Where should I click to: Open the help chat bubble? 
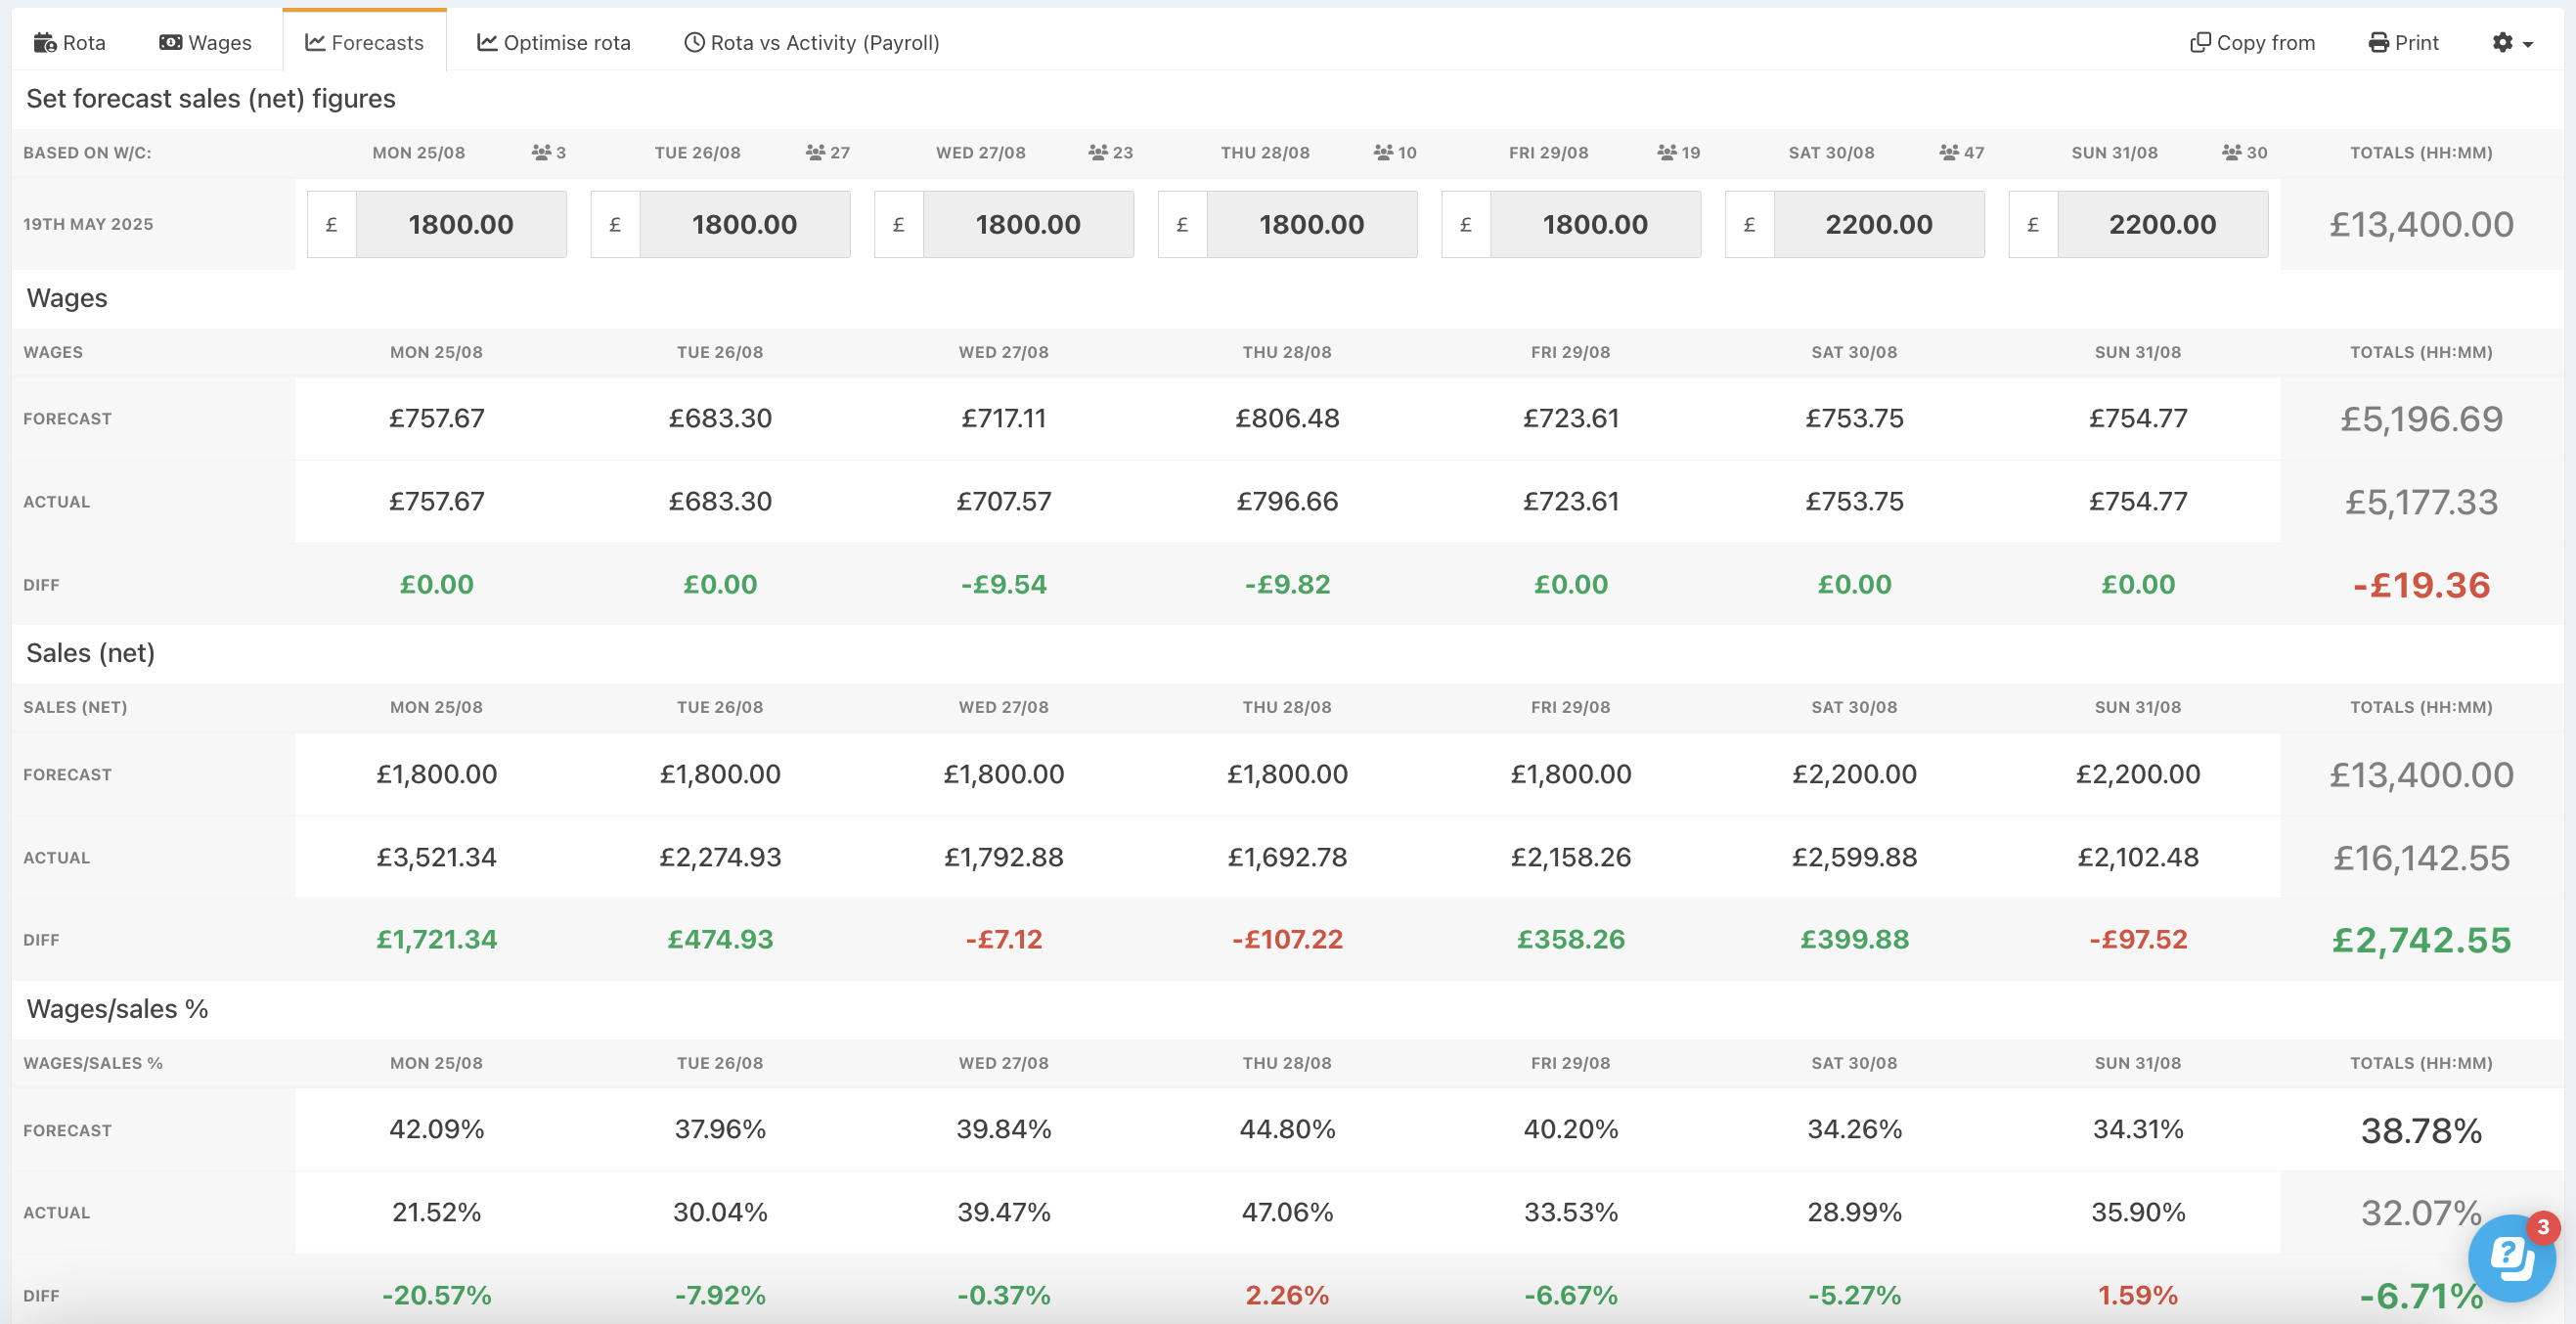(2511, 1257)
